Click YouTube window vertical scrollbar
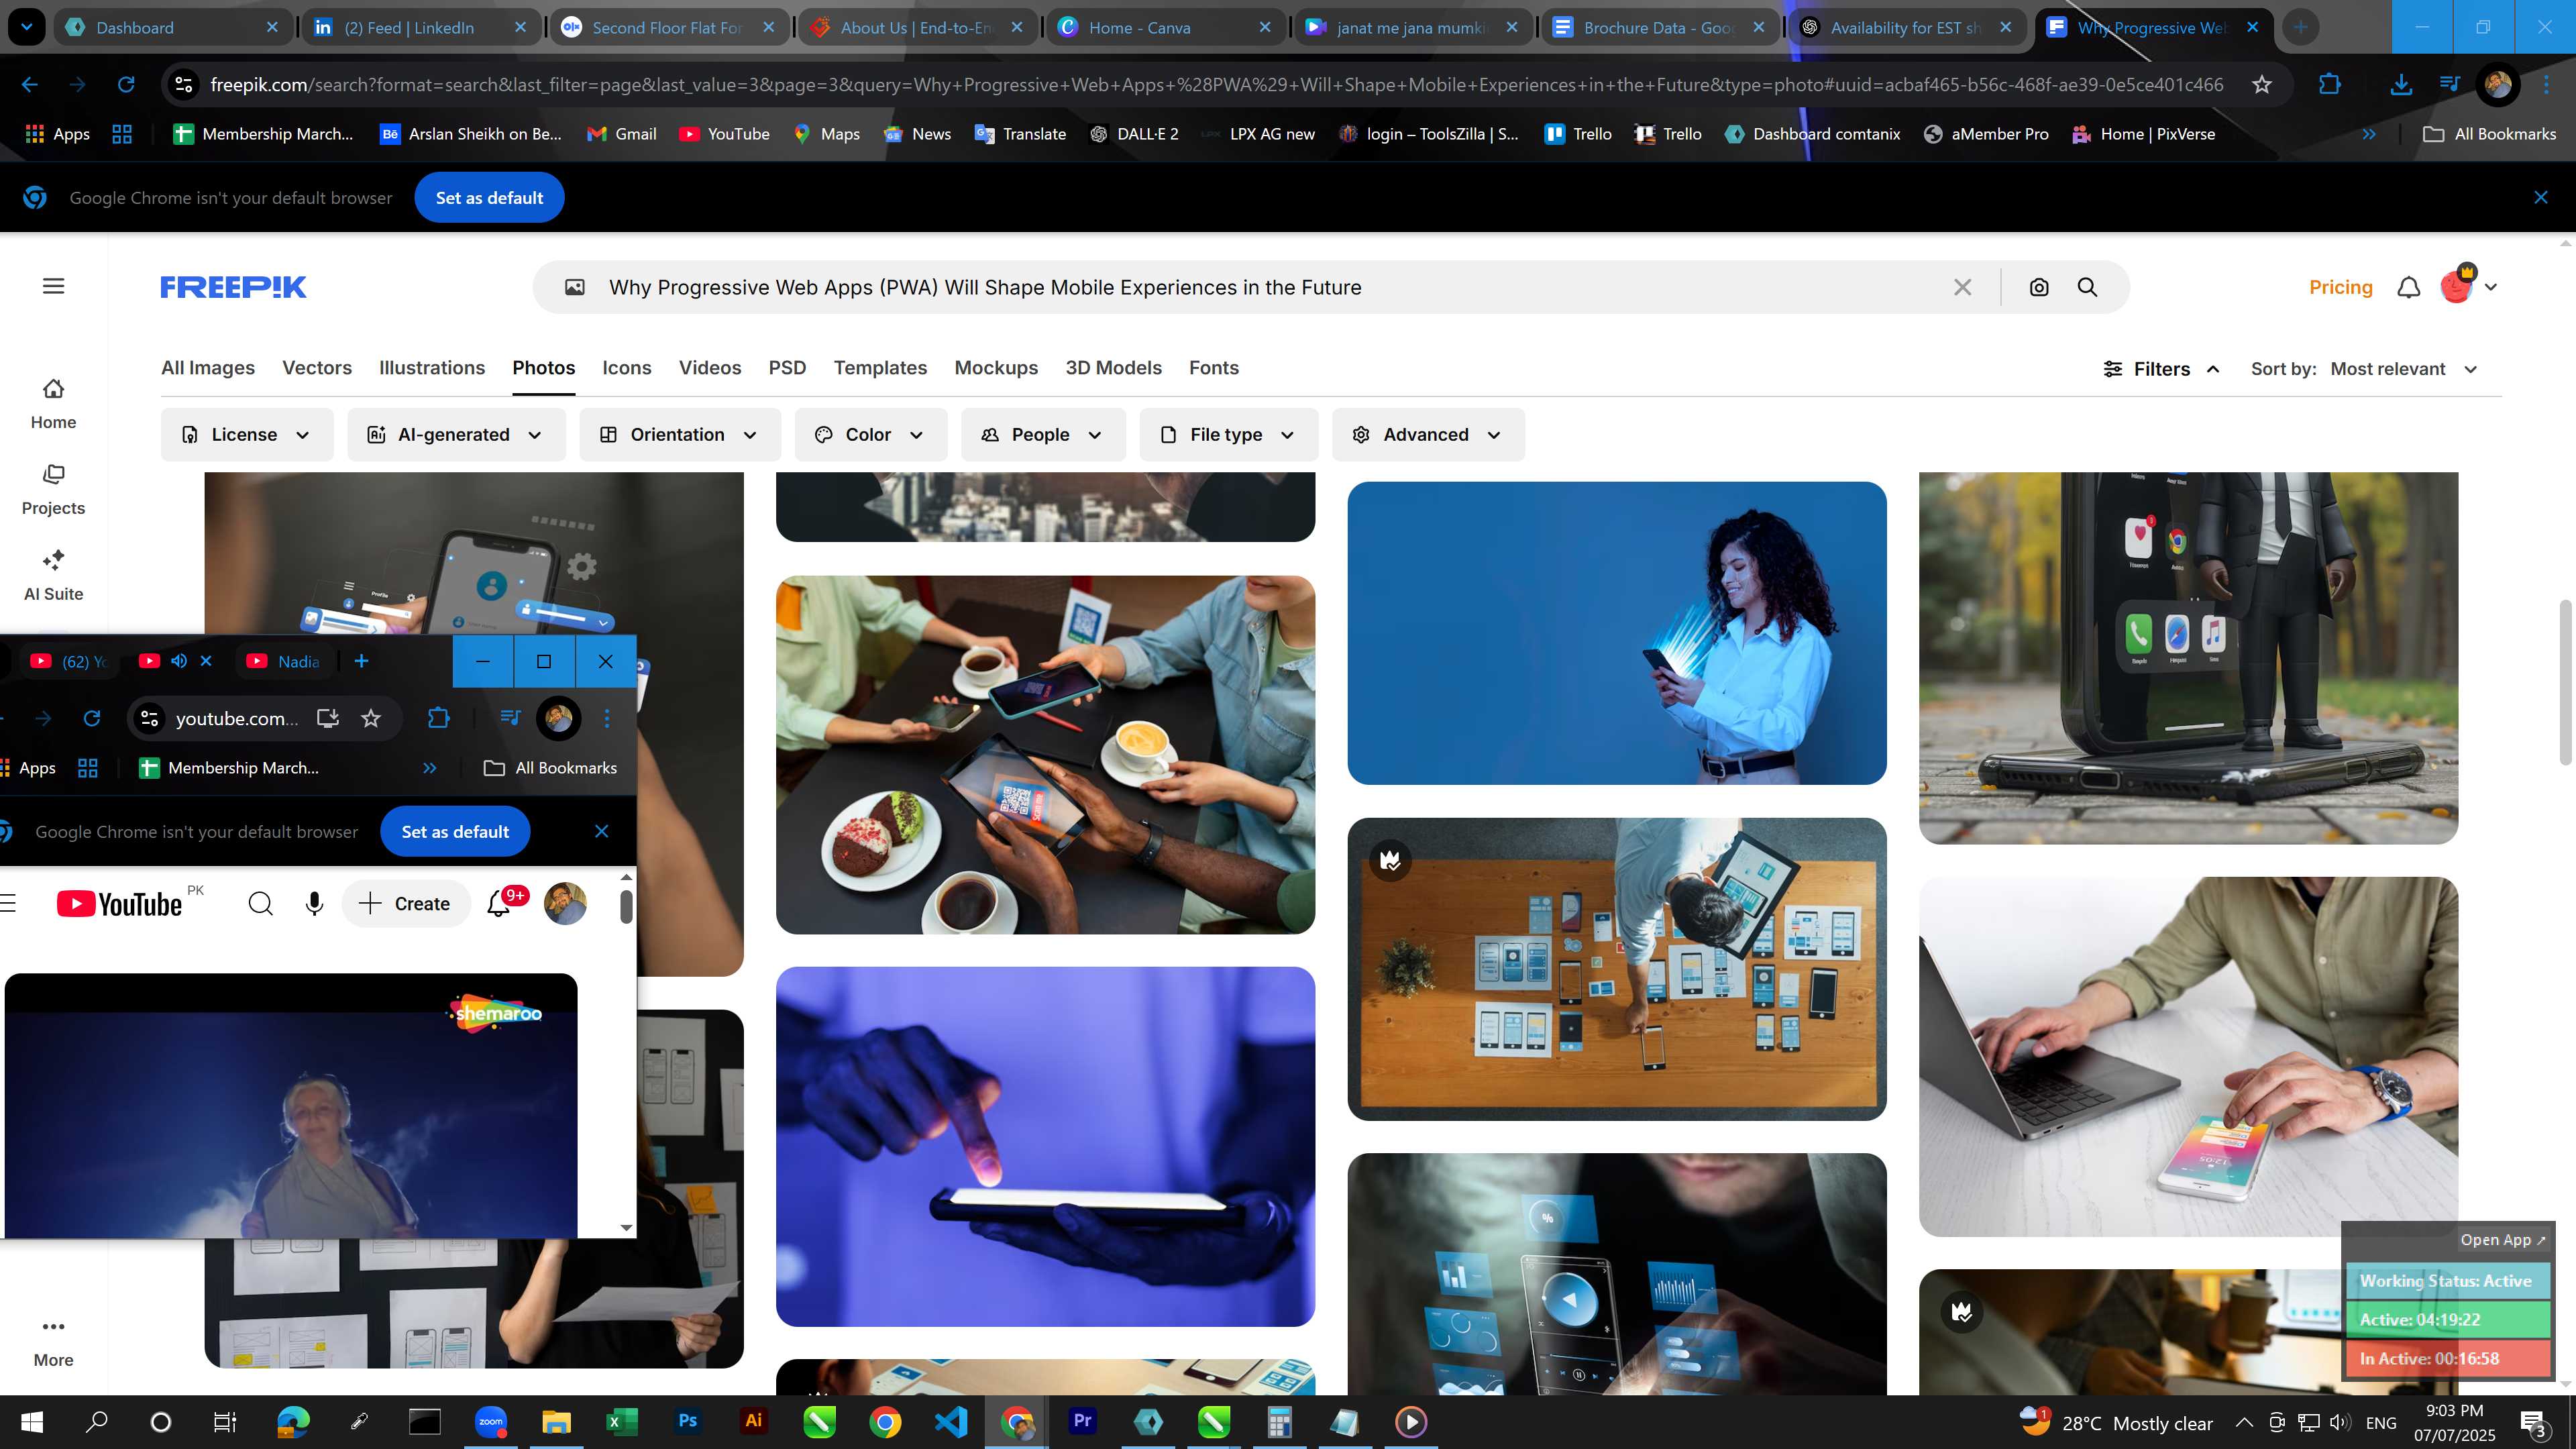 point(627,906)
